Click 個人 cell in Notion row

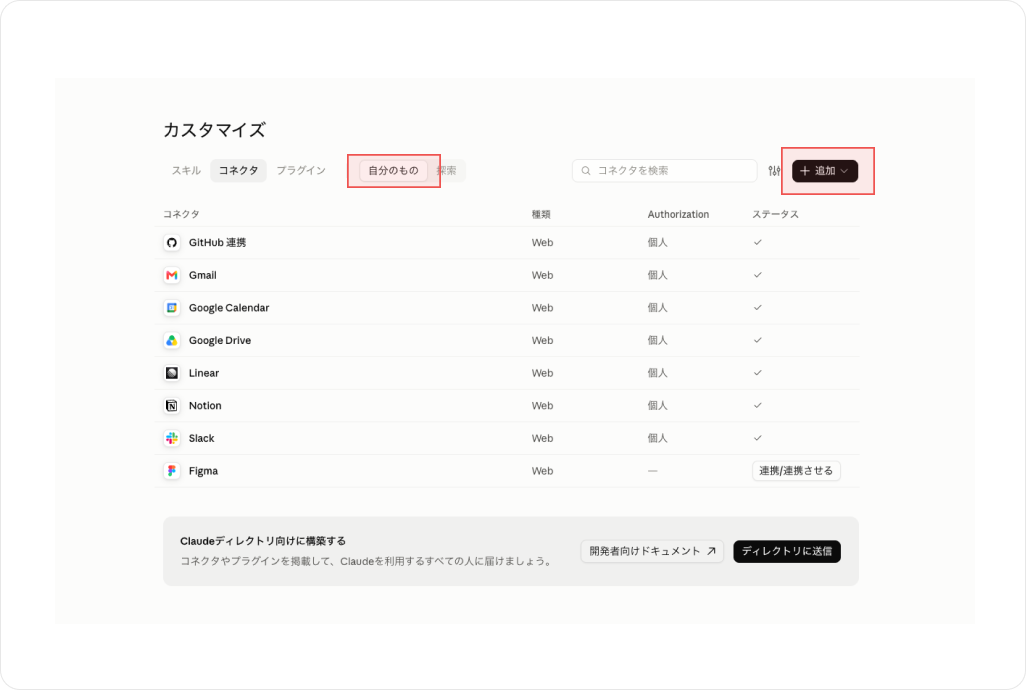tap(658, 405)
